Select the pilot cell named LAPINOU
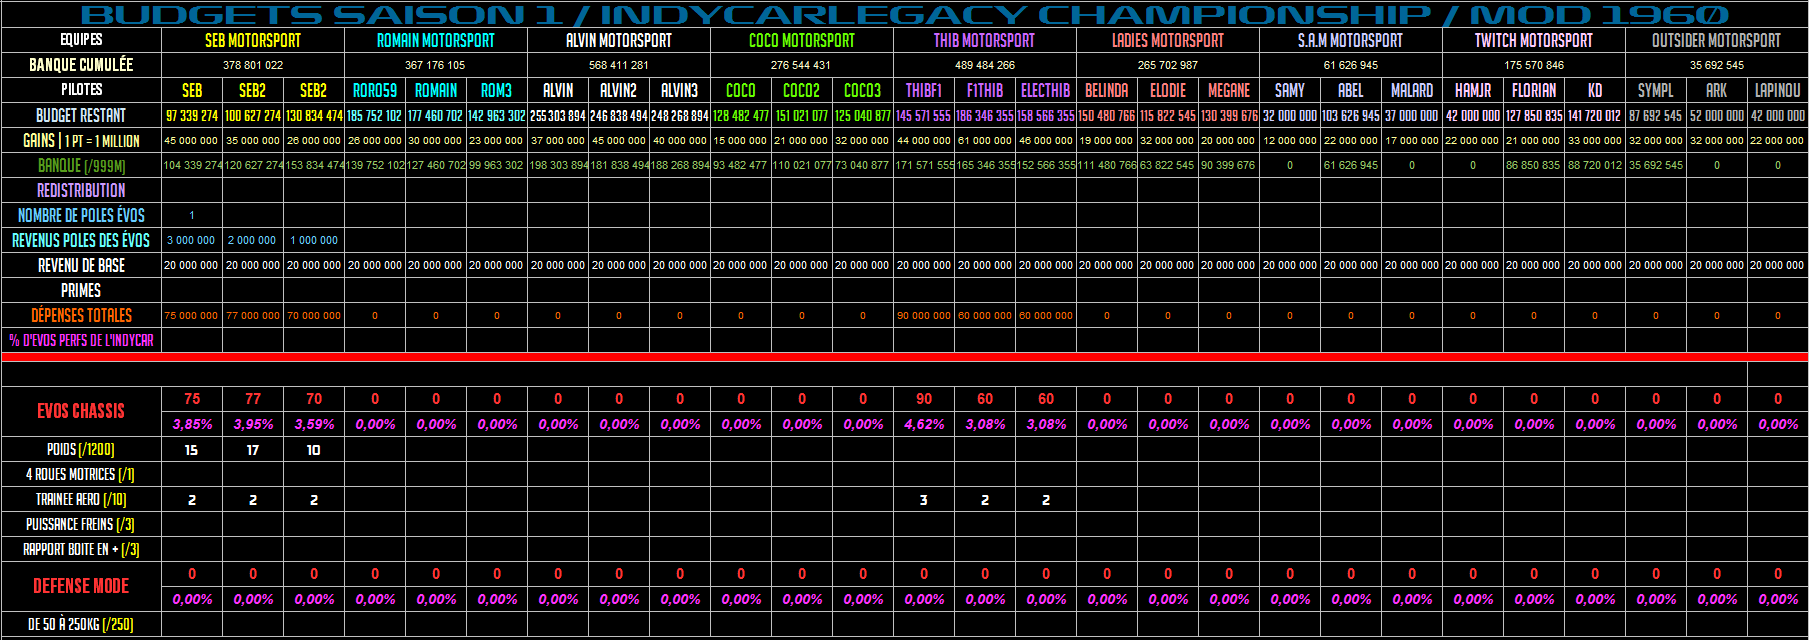The height and width of the screenshot is (640, 1809). click(x=1777, y=90)
